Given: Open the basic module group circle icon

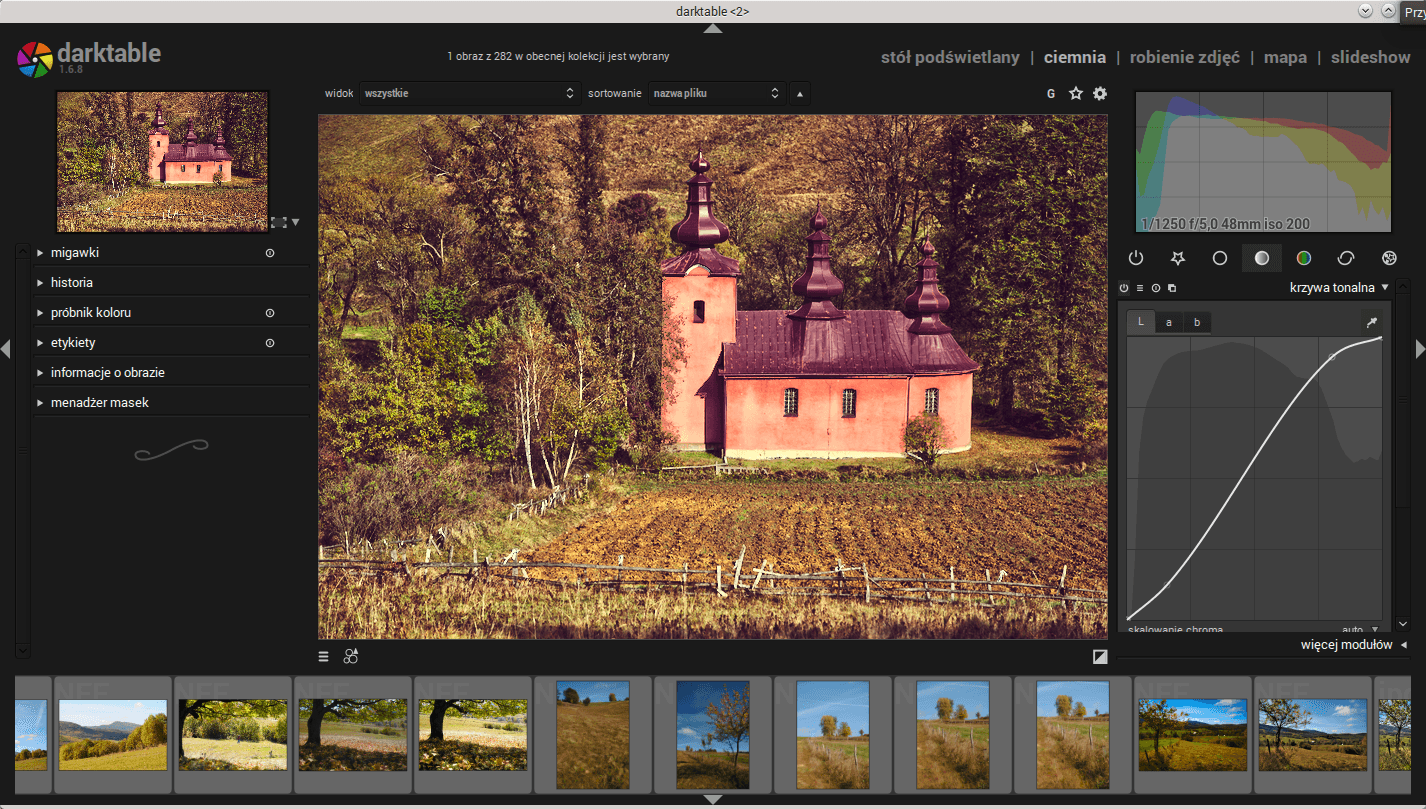Looking at the screenshot, I should point(1220,258).
